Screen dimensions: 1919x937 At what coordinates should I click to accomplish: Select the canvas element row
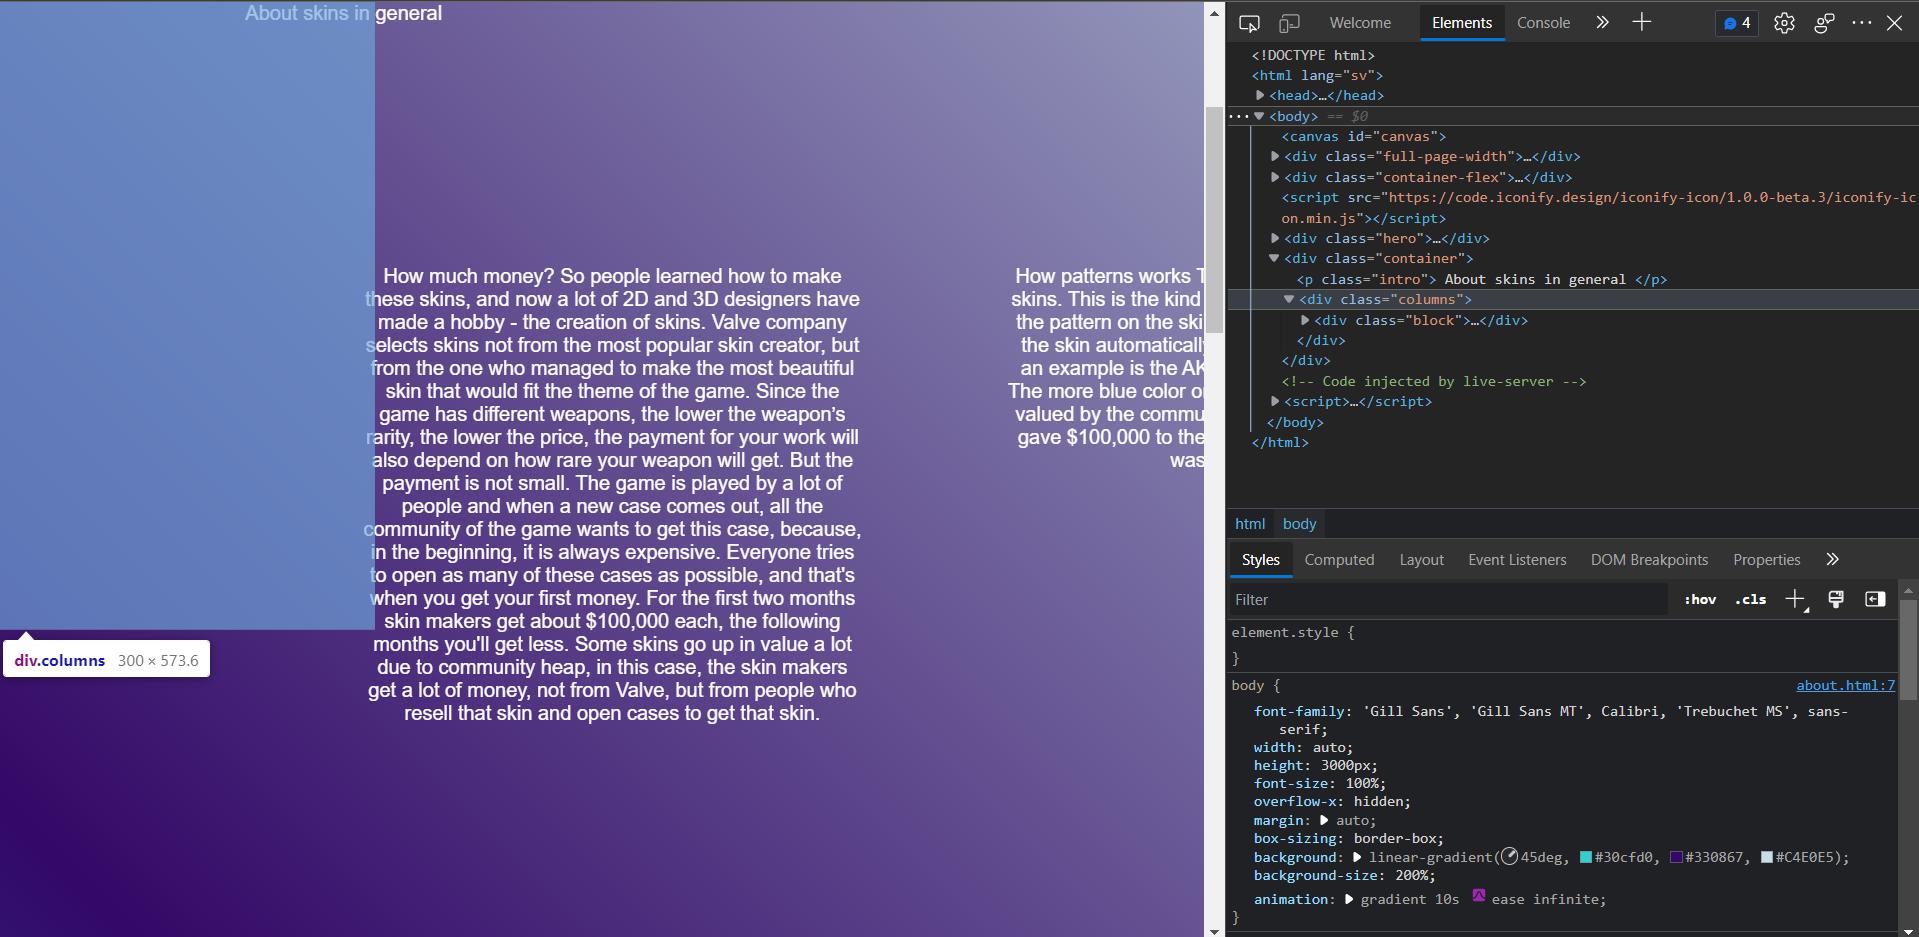[1364, 136]
